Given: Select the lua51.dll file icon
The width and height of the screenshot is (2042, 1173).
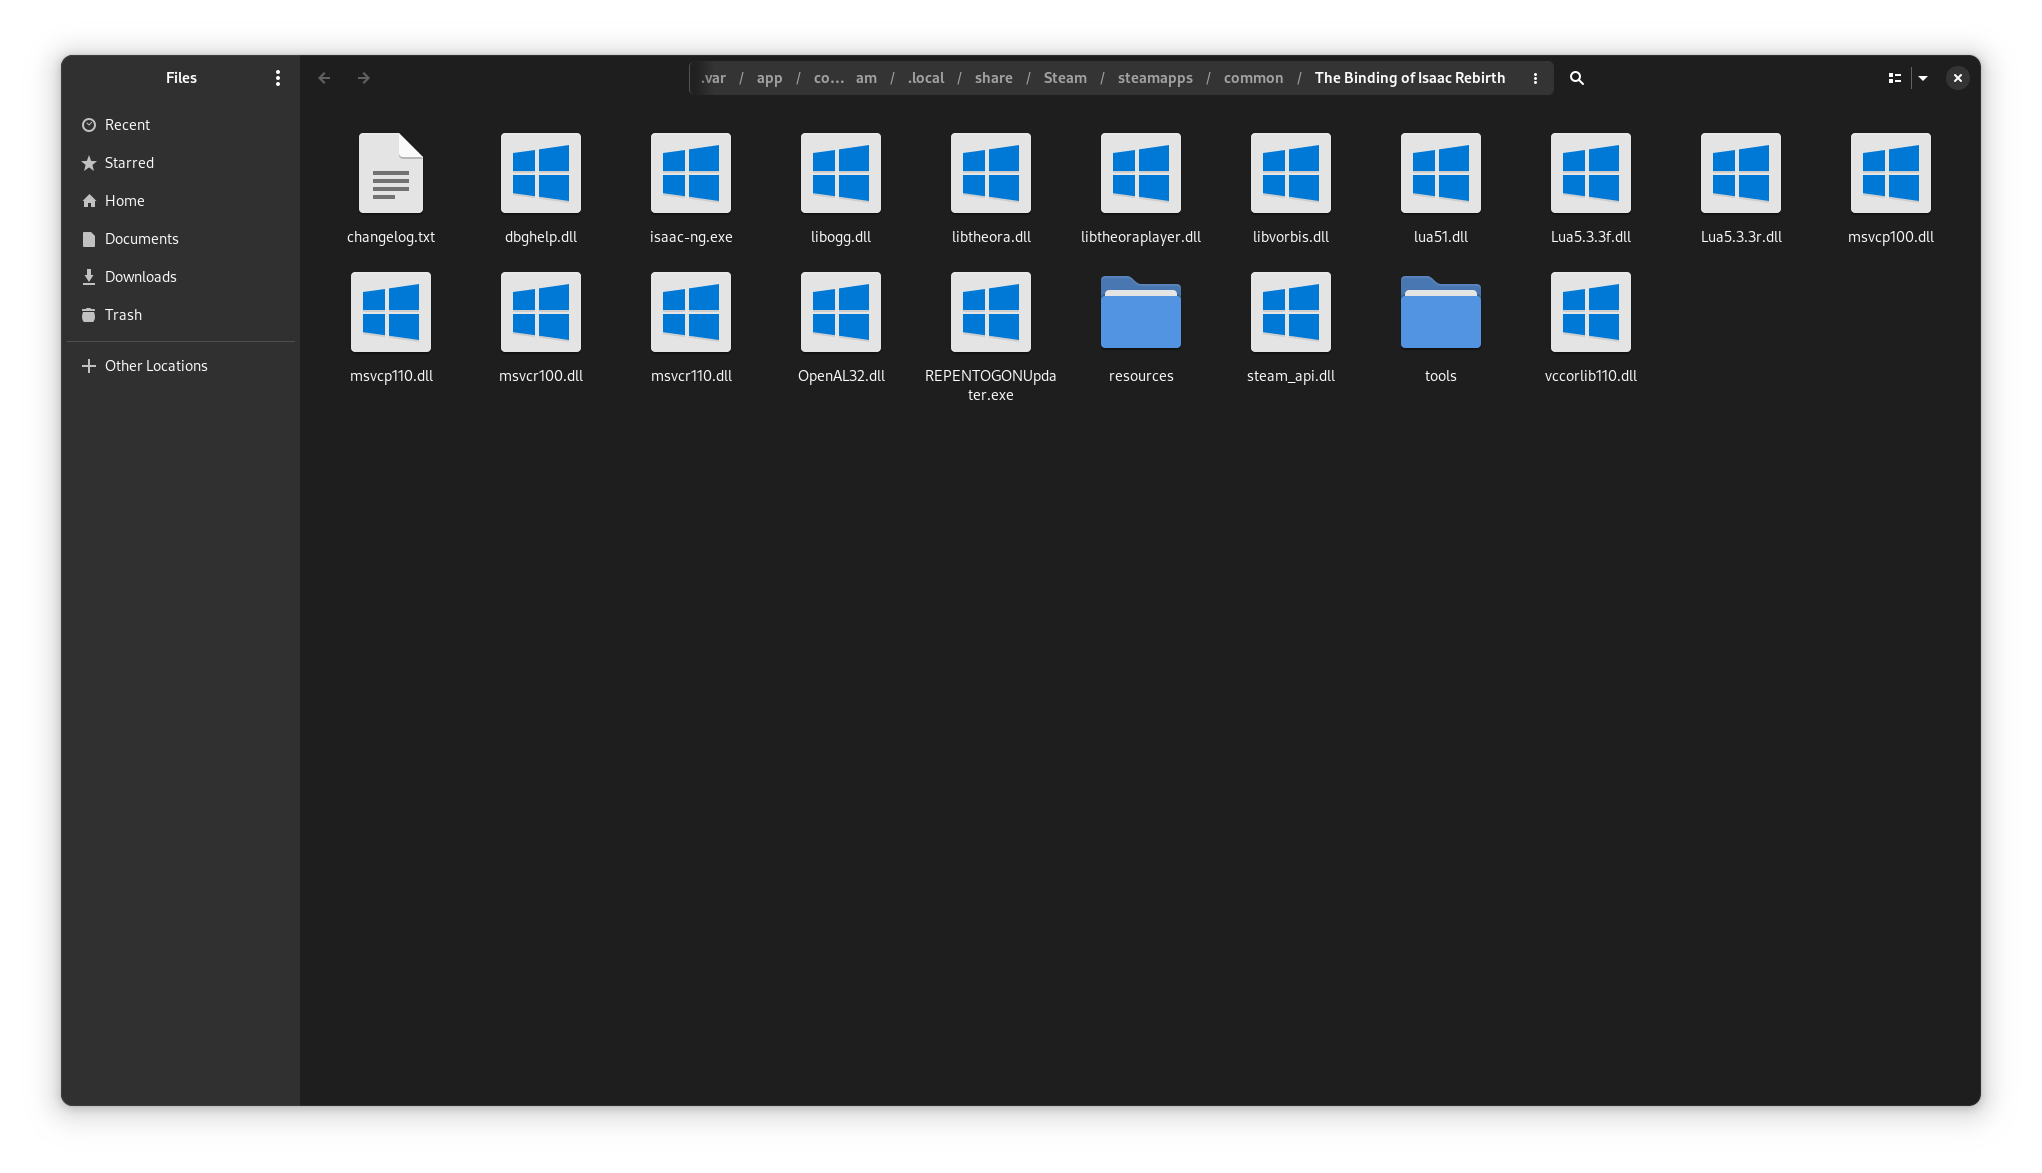Looking at the screenshot, I should (x=1441, y=173).
